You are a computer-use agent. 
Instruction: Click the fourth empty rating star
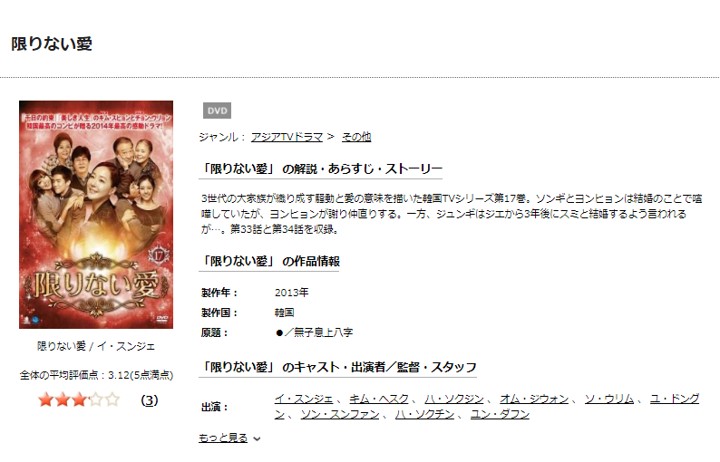[x=96, y=400]
